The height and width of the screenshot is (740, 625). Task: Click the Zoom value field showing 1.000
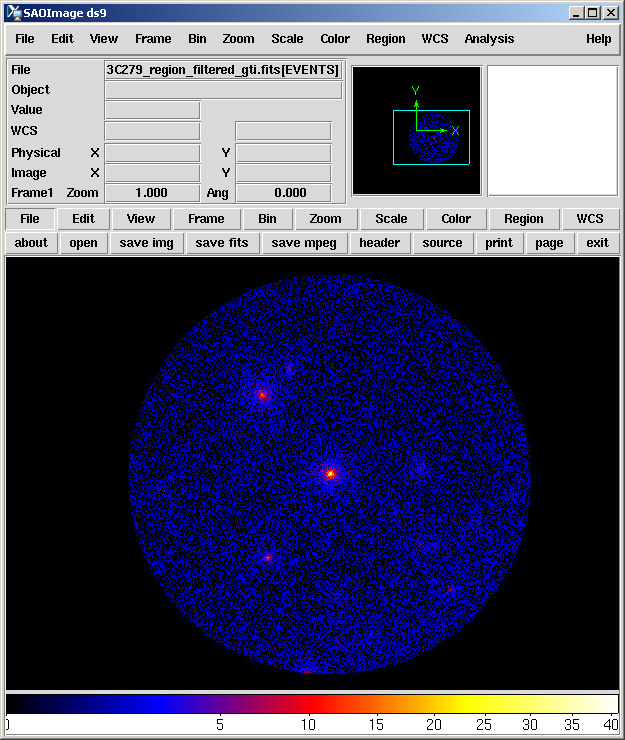point(152,193)
